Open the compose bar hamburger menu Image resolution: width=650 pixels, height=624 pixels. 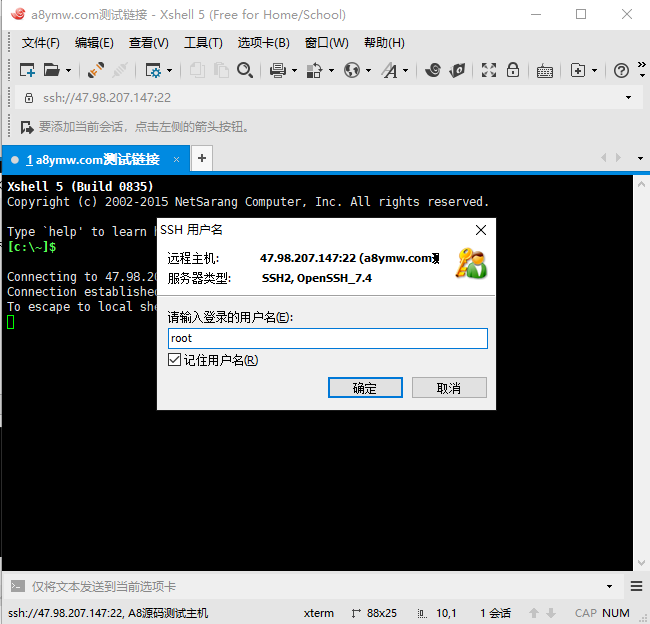636,586
